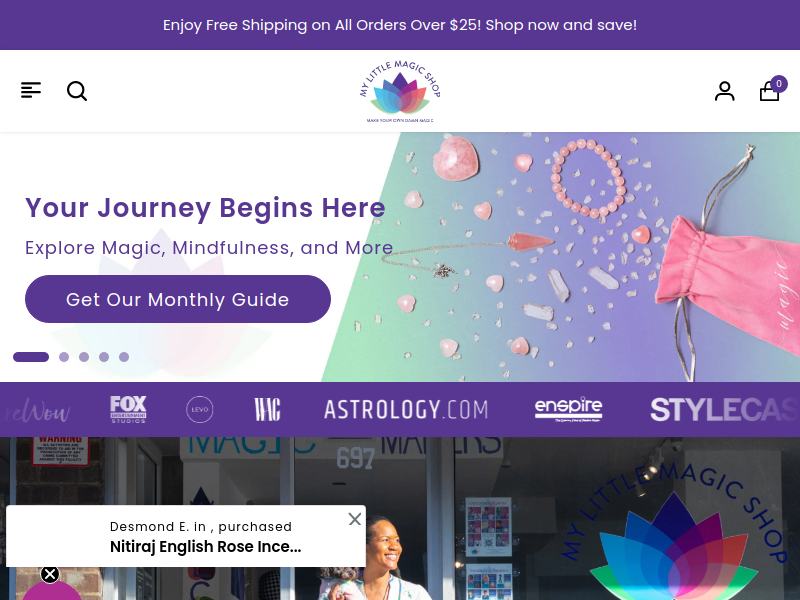
Task: Open the Nitiraj English Rose Incense product link
Action: [x=206, y=546]
